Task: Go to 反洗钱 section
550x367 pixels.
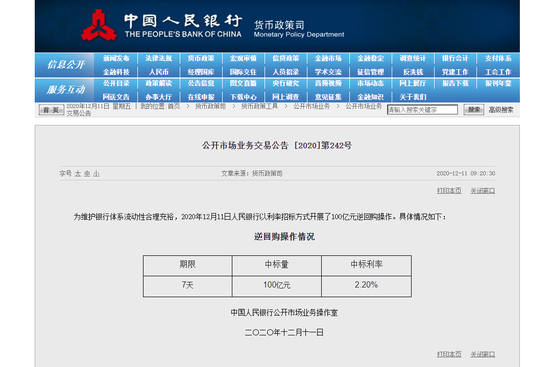Action: 413,72
